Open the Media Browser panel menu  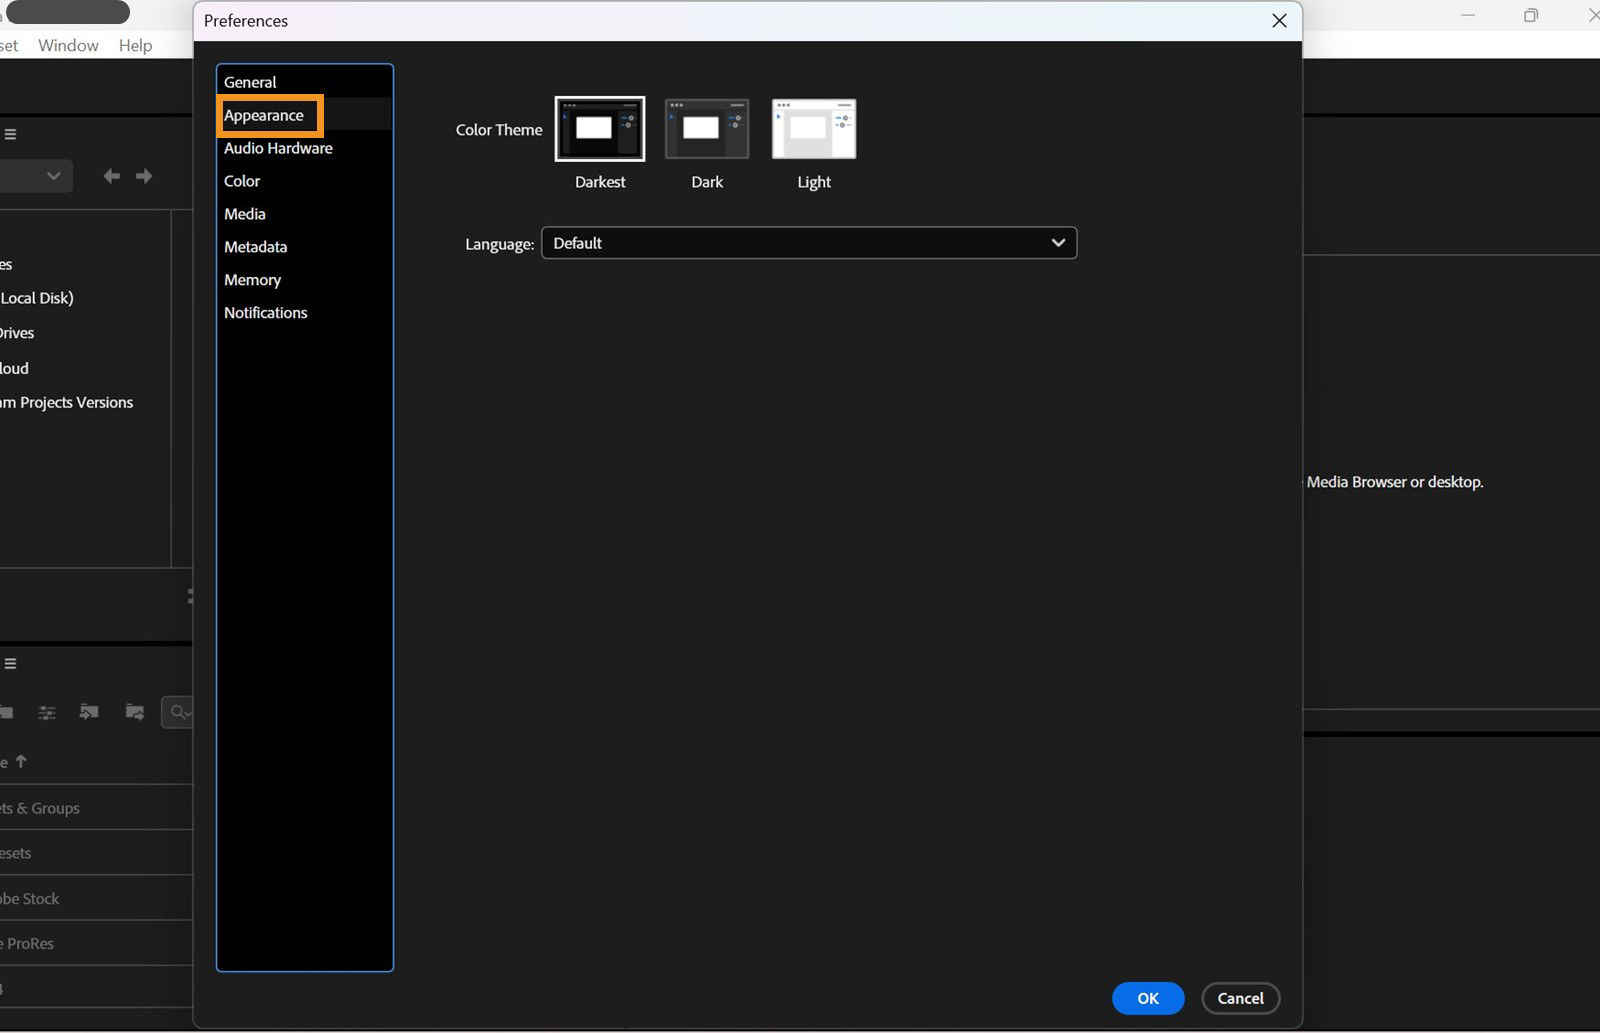pyautogui.click(x=10, y=133)
